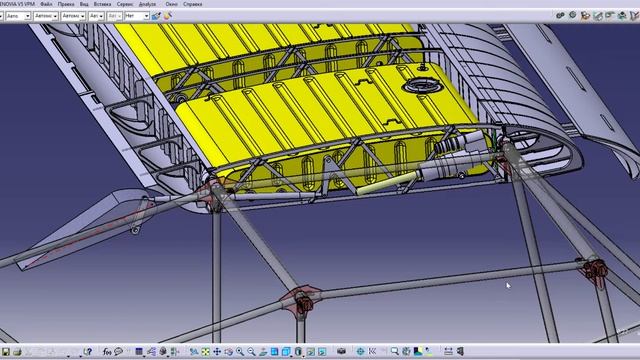This screenshot has width=640, height=360.
Task: Open the ENOVIA V5 VPM menu
Action: (17, 4)
